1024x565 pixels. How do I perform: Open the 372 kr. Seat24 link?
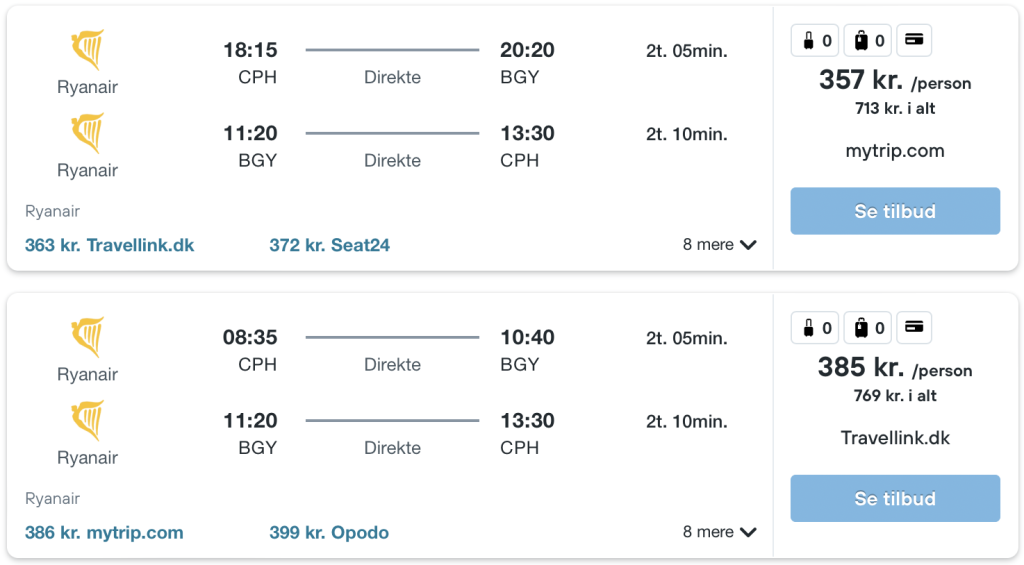pyautogui.click(x=330, y=245)
